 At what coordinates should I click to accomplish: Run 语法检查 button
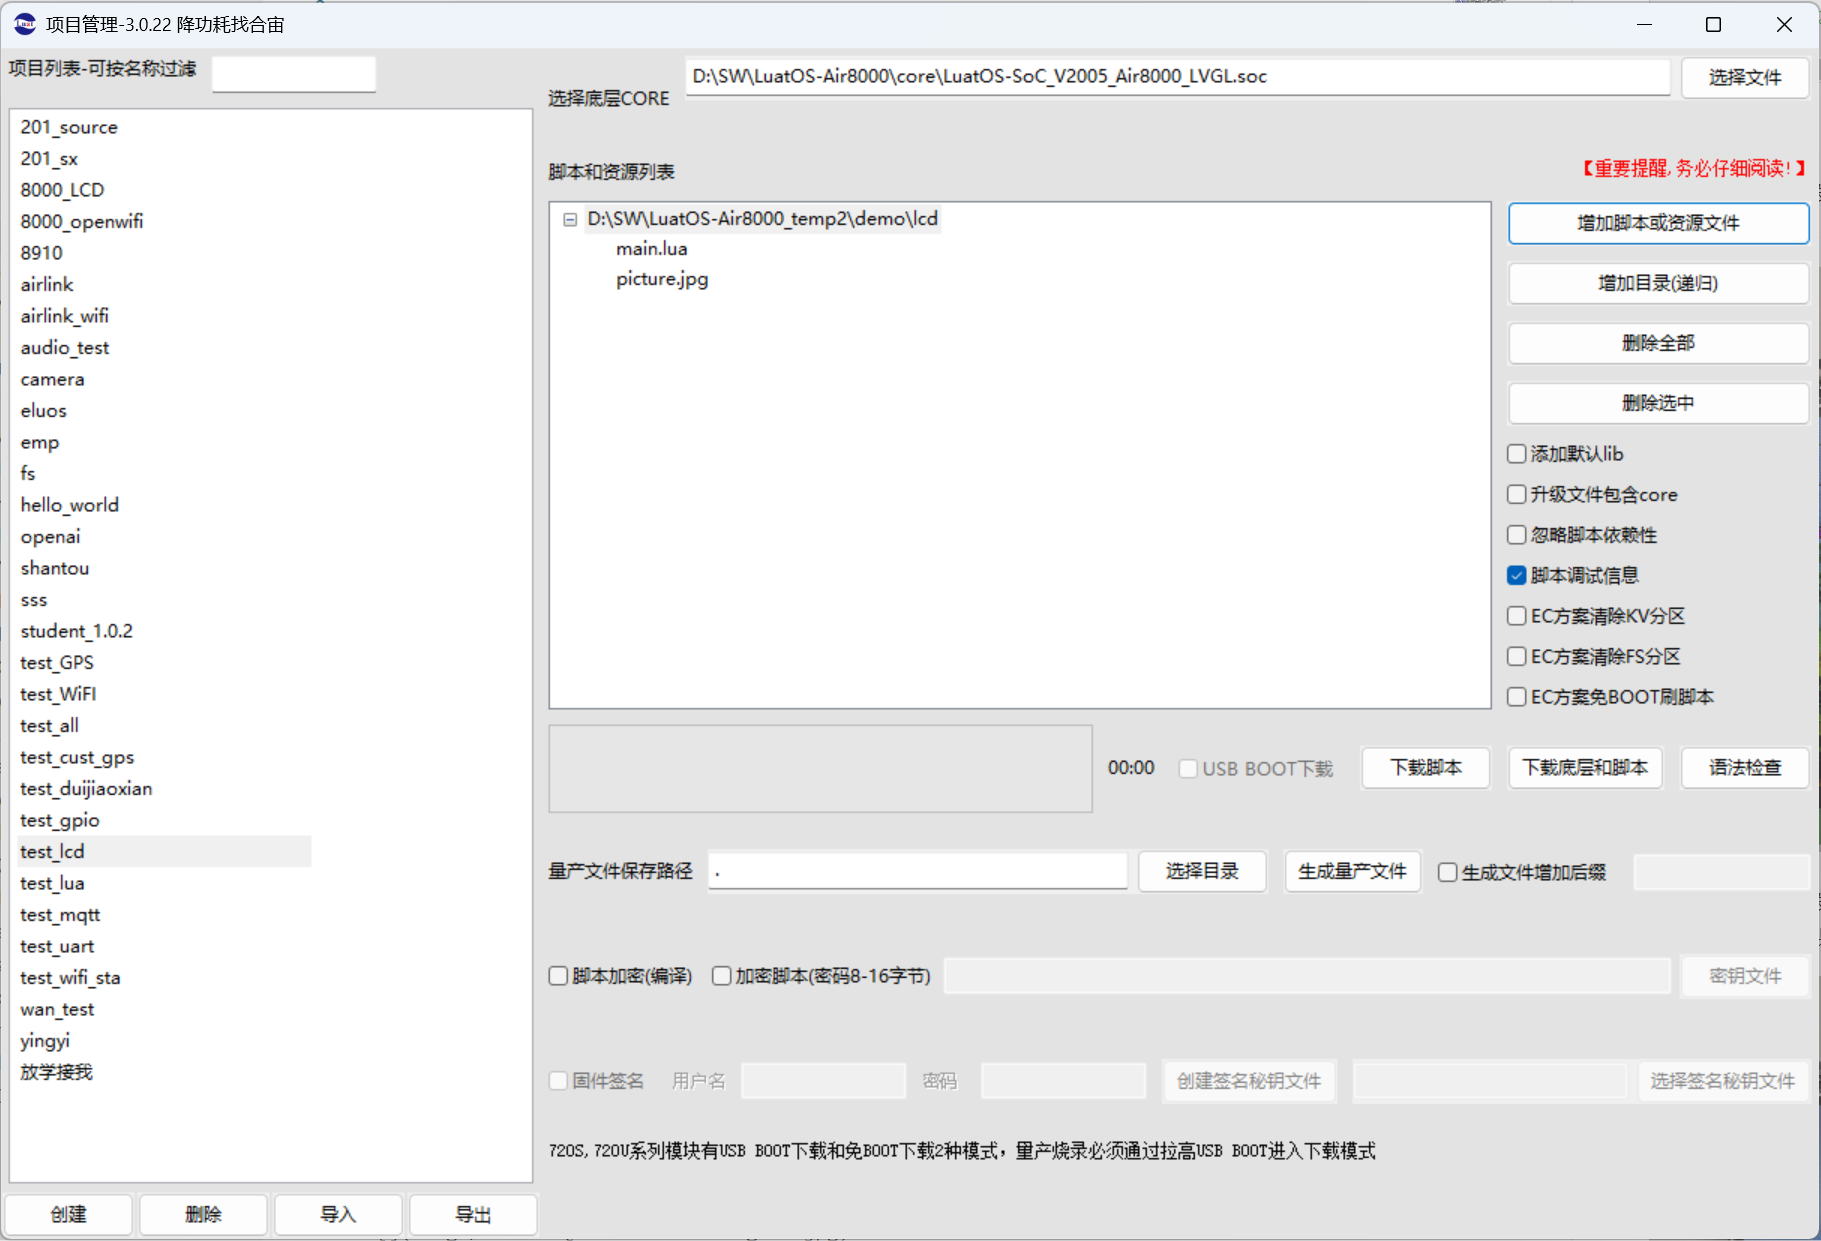coord(1744,768)
